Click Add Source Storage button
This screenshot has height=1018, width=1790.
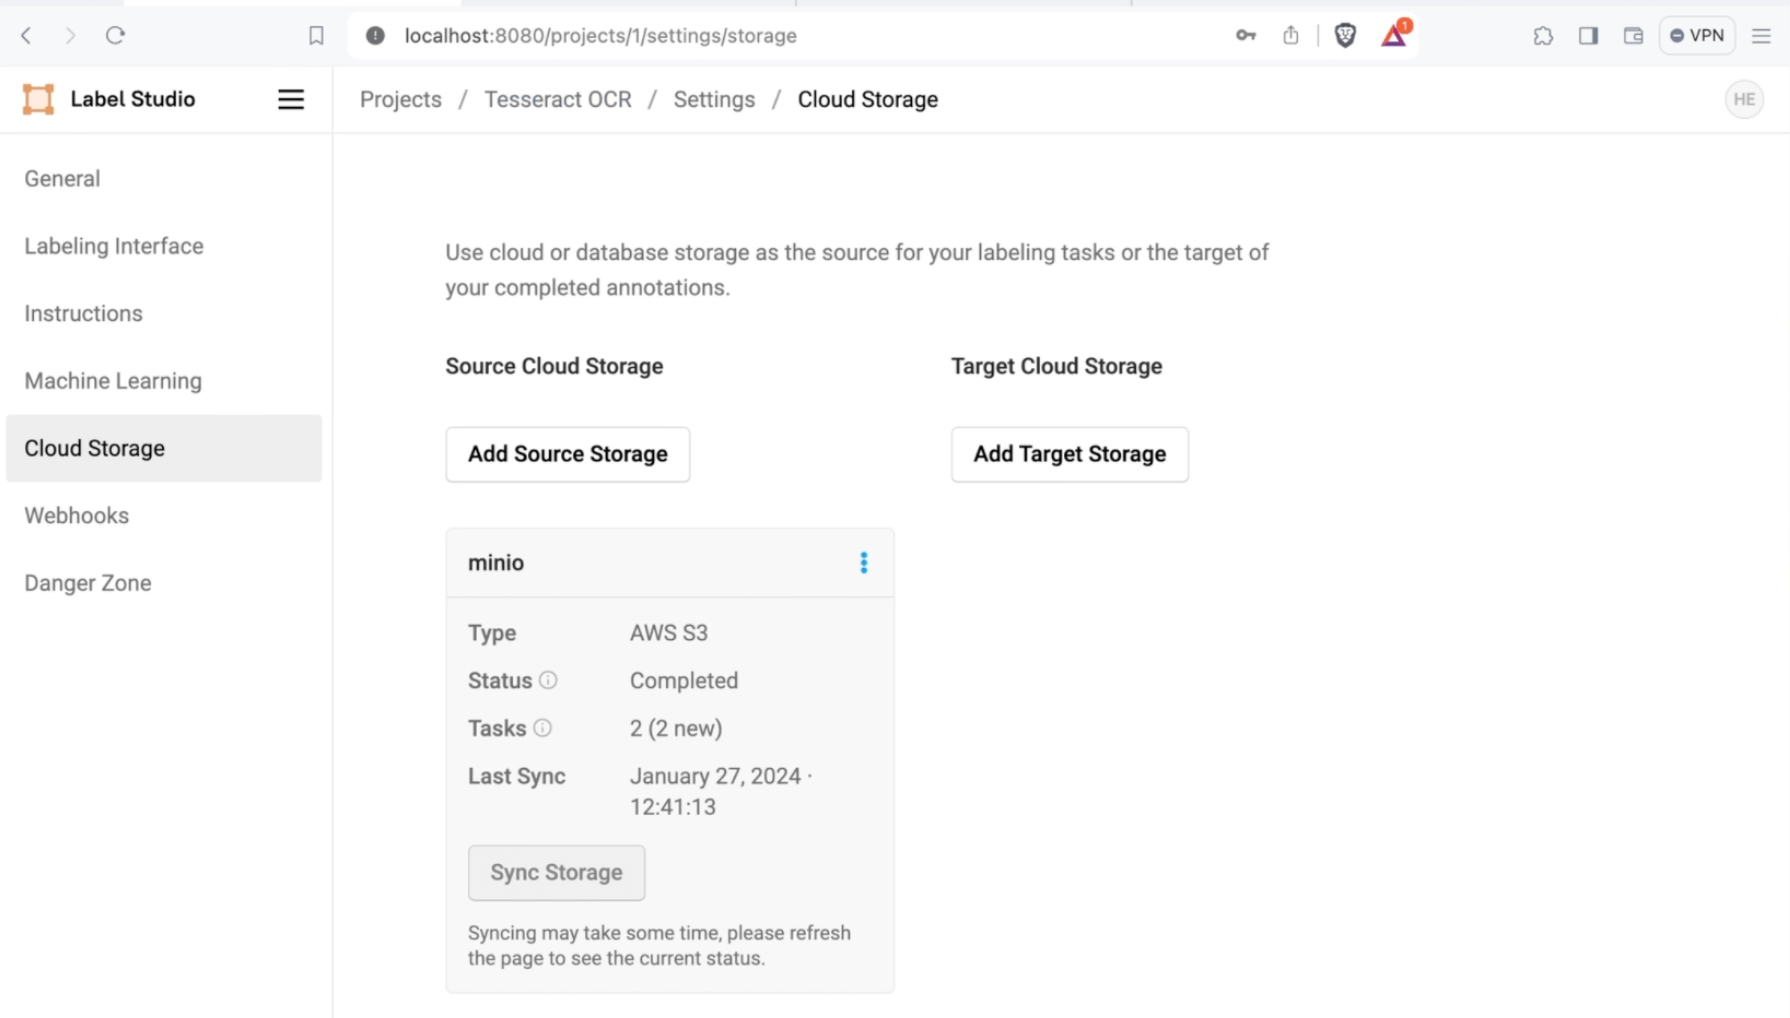coord(568,454)
